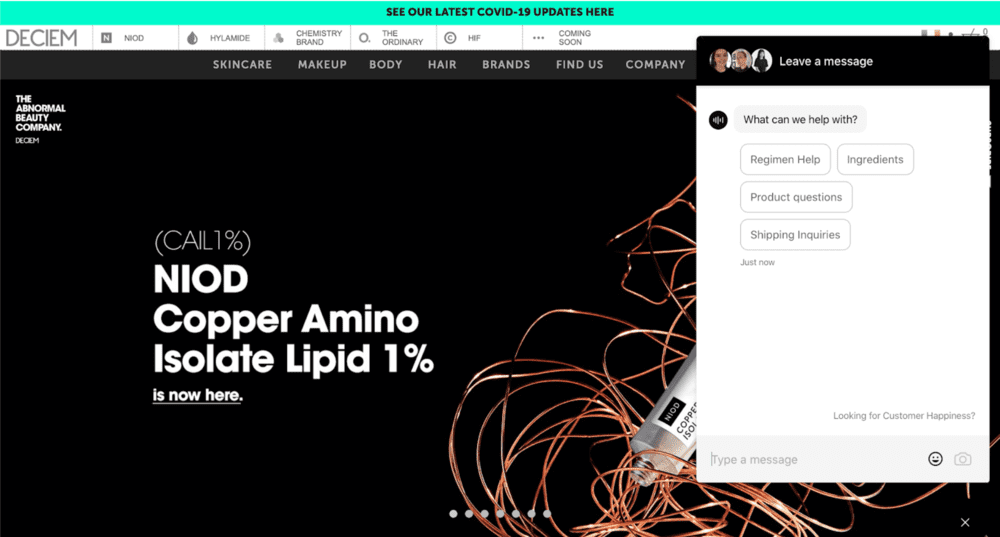1000x537 pixels.
Task: Open the CHEMISTRY BRAND tab
Action: pos(307,38)
